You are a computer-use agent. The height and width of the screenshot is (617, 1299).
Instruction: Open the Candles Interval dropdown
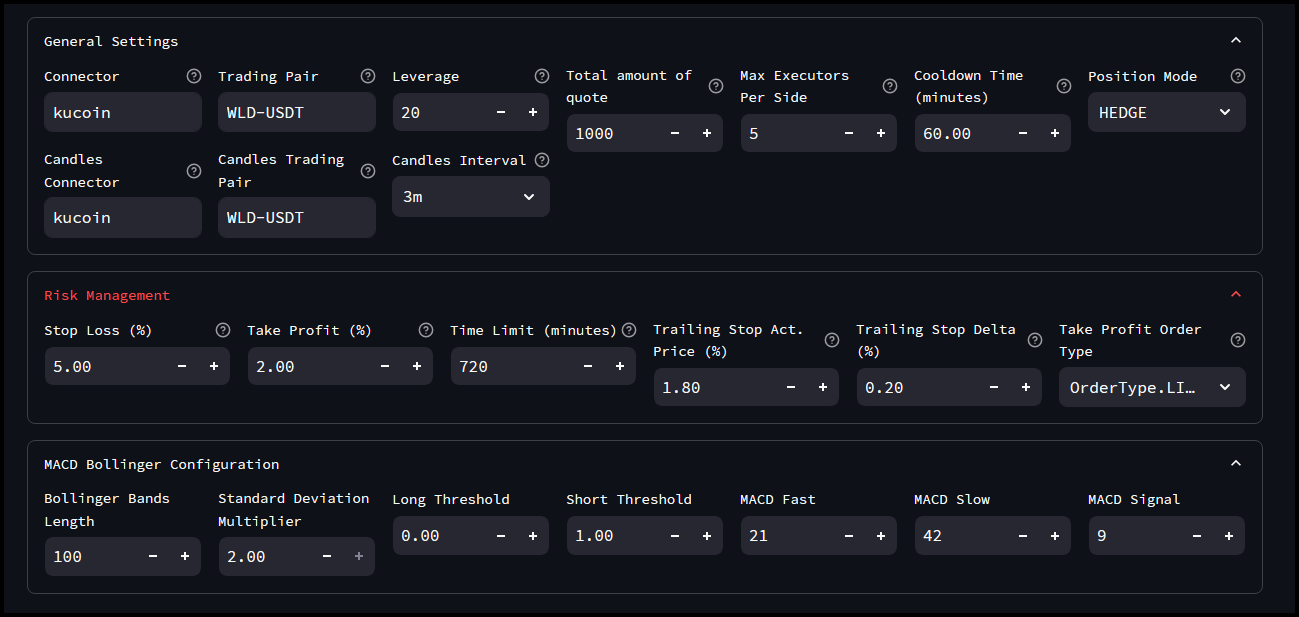[x=470, y=196]
